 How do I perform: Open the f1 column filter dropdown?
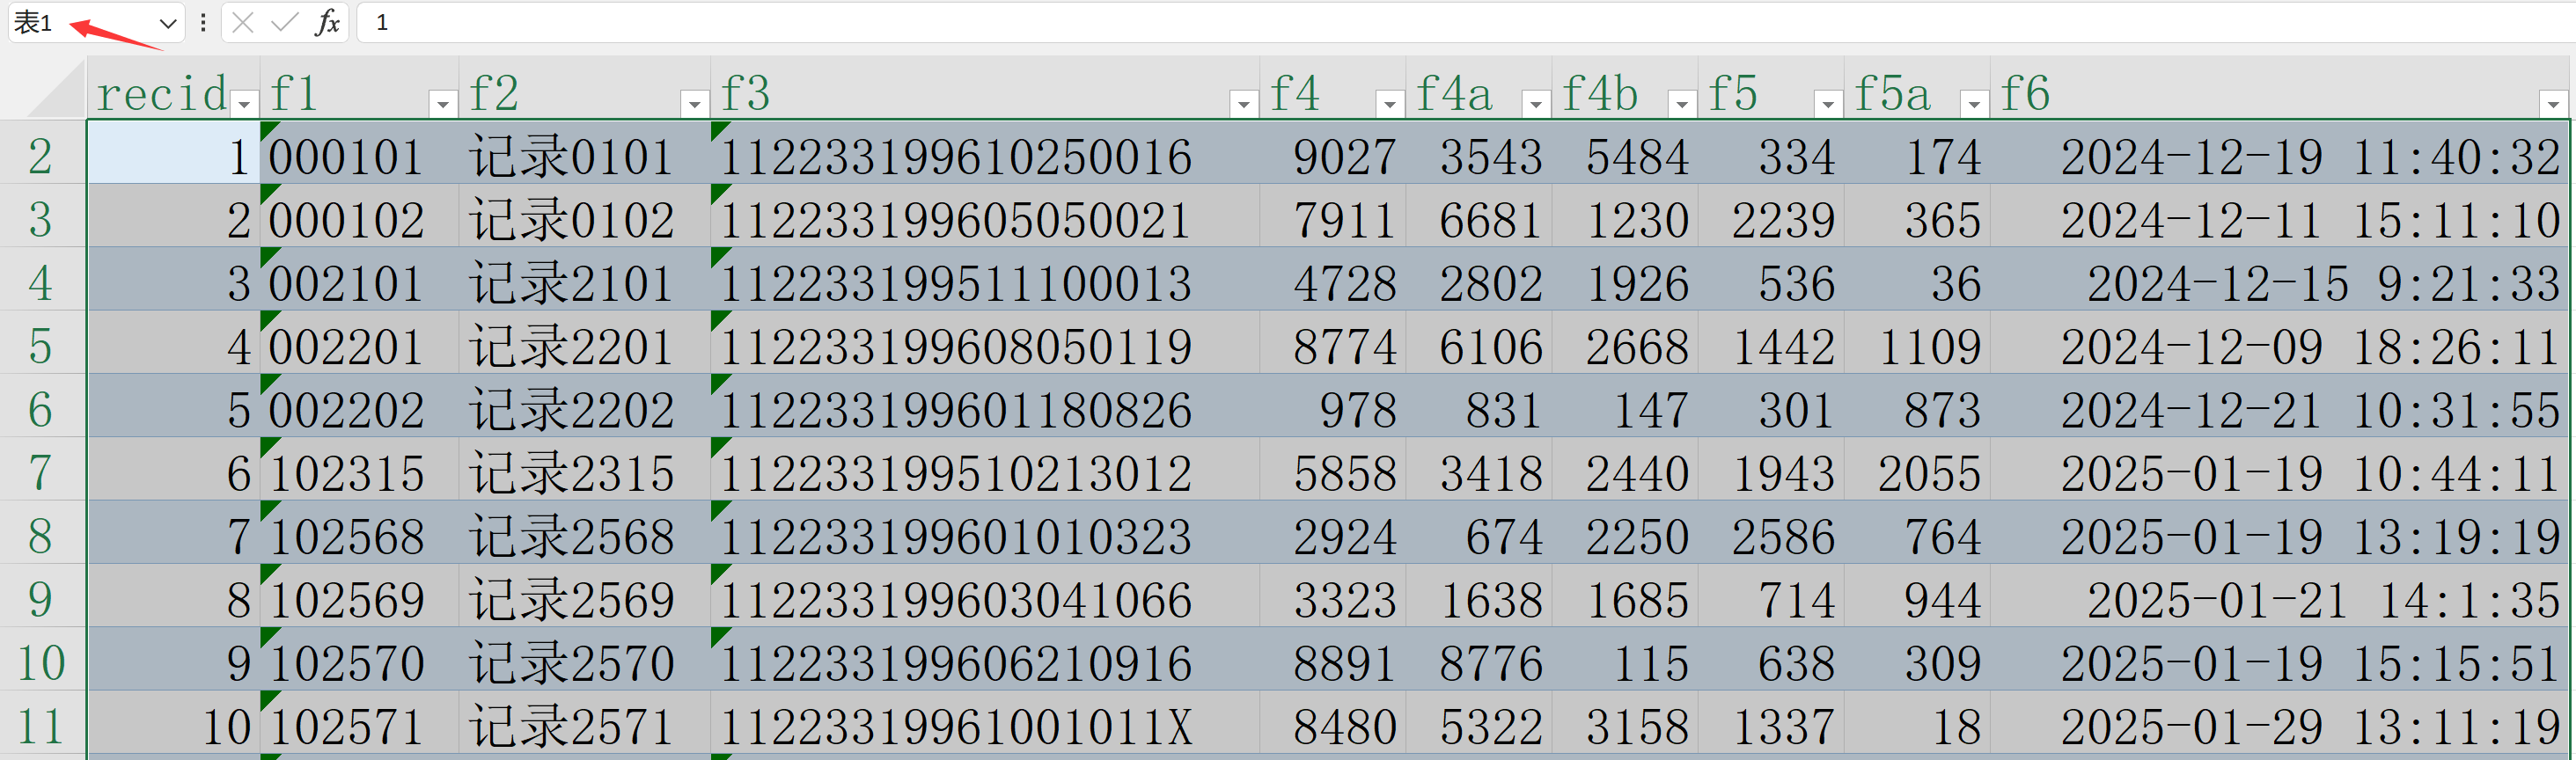[442, 103]
